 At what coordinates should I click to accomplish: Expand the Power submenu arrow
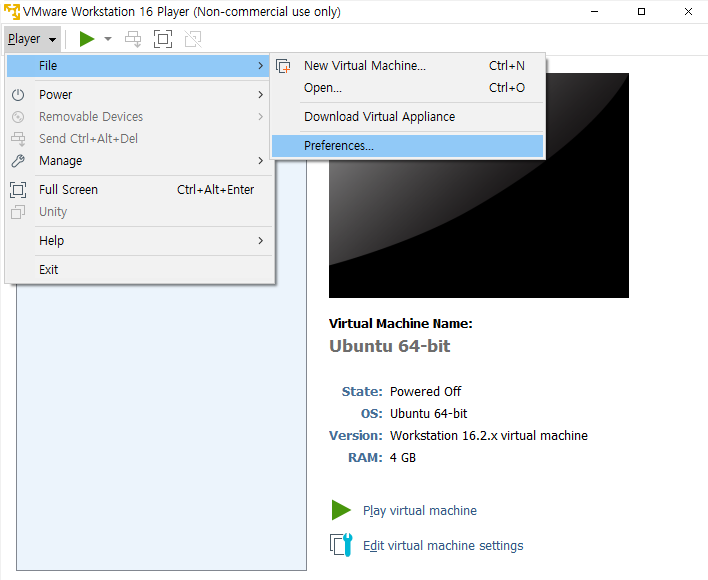click(261, 95)
